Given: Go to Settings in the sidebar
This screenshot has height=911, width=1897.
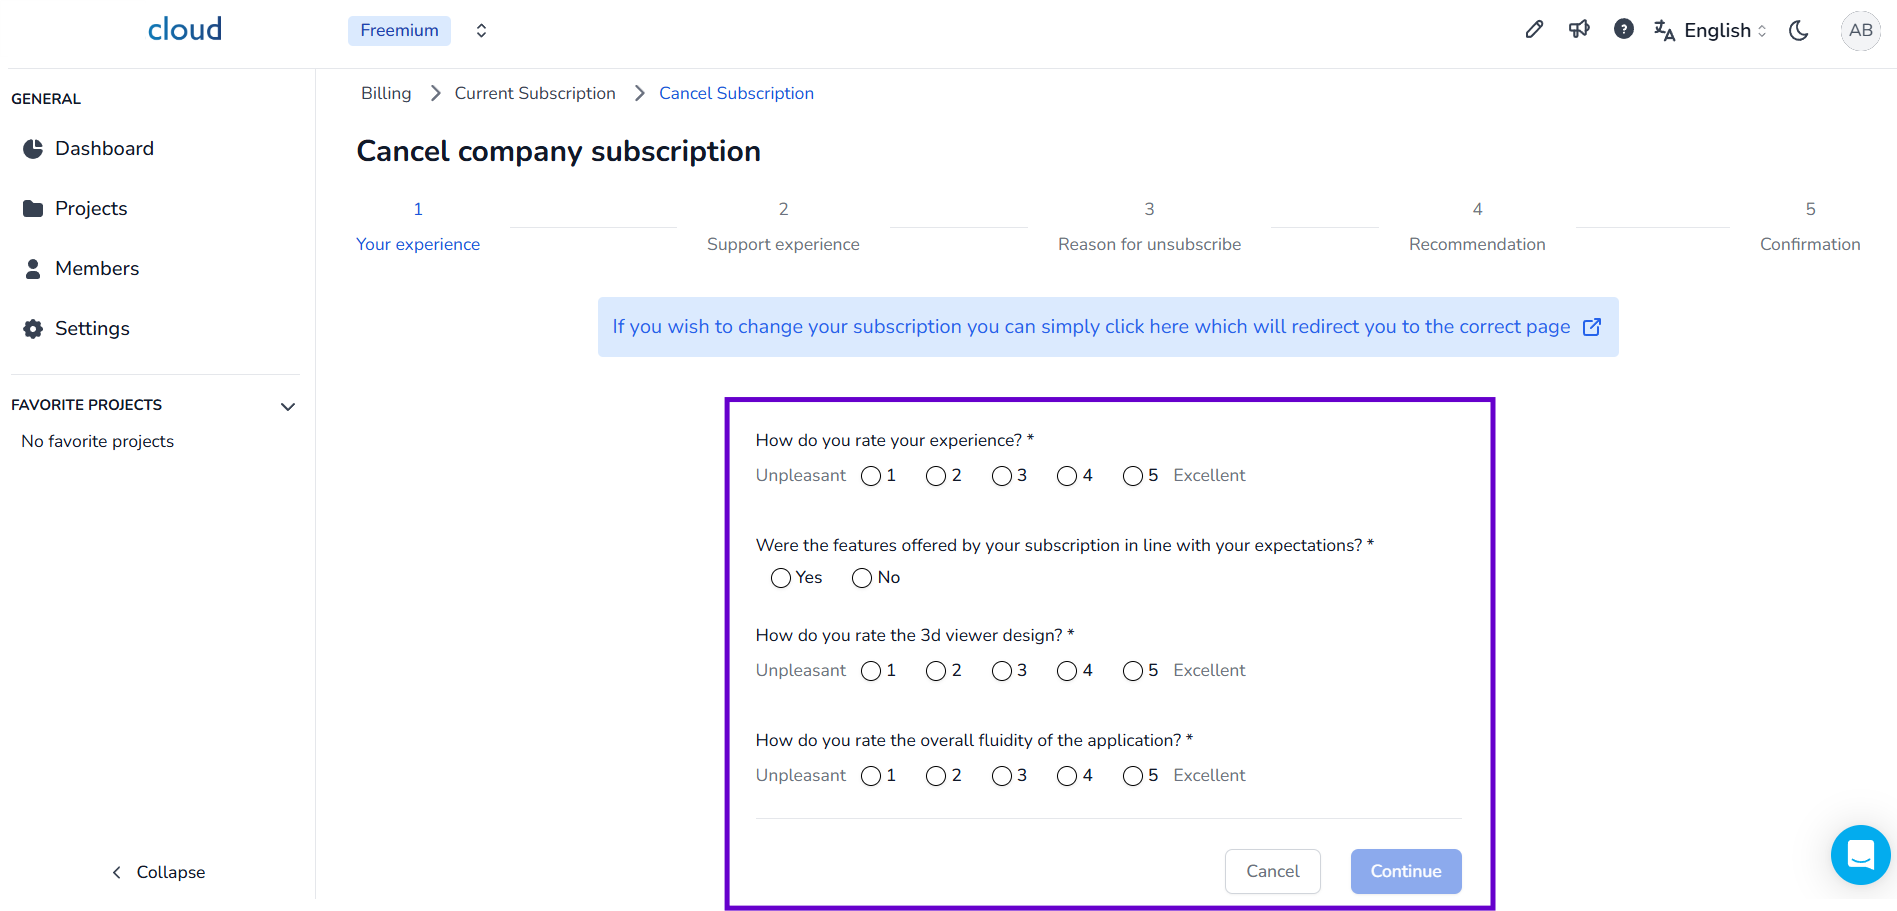Looking at the screenshot, I should pyautogui.click(x=92, y=329).
